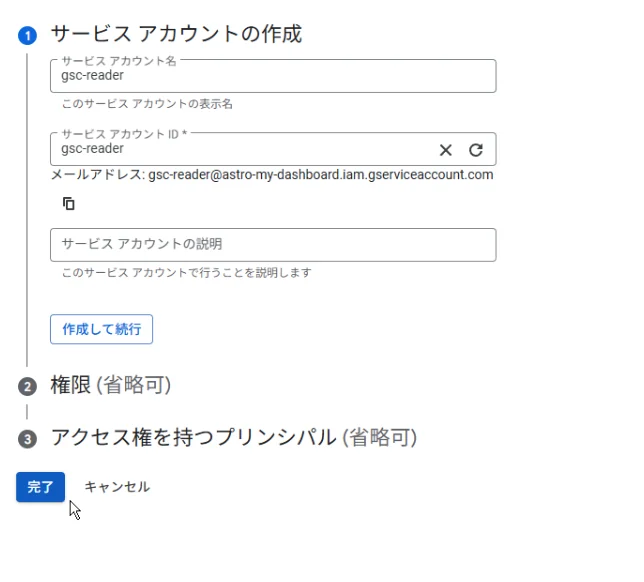Focus the サービス アカウント名 input field

pyautogui.click(x=272, y=78)
